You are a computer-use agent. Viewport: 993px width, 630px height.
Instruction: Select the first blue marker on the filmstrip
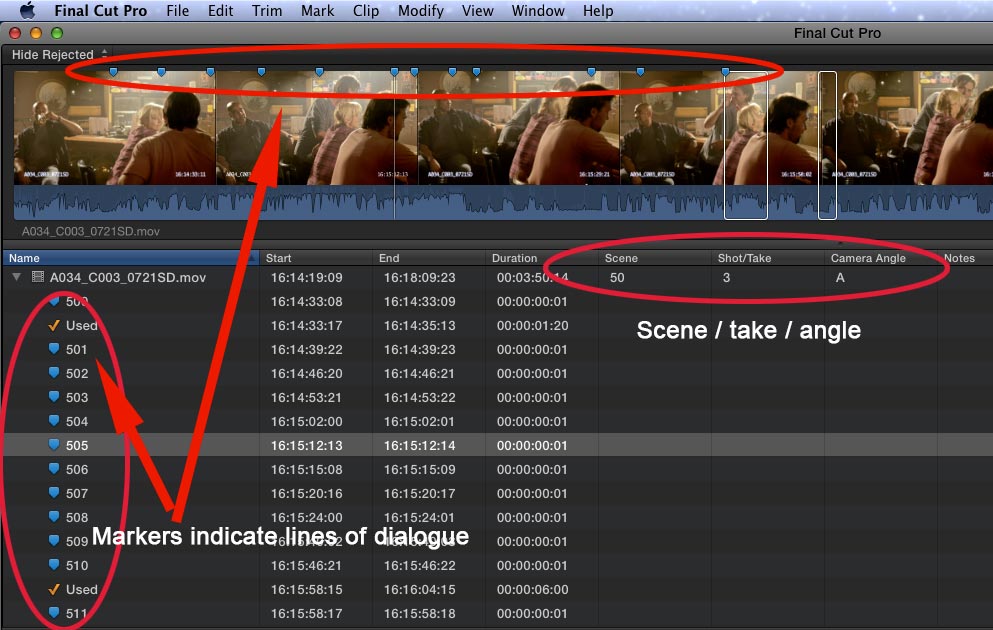113,72
